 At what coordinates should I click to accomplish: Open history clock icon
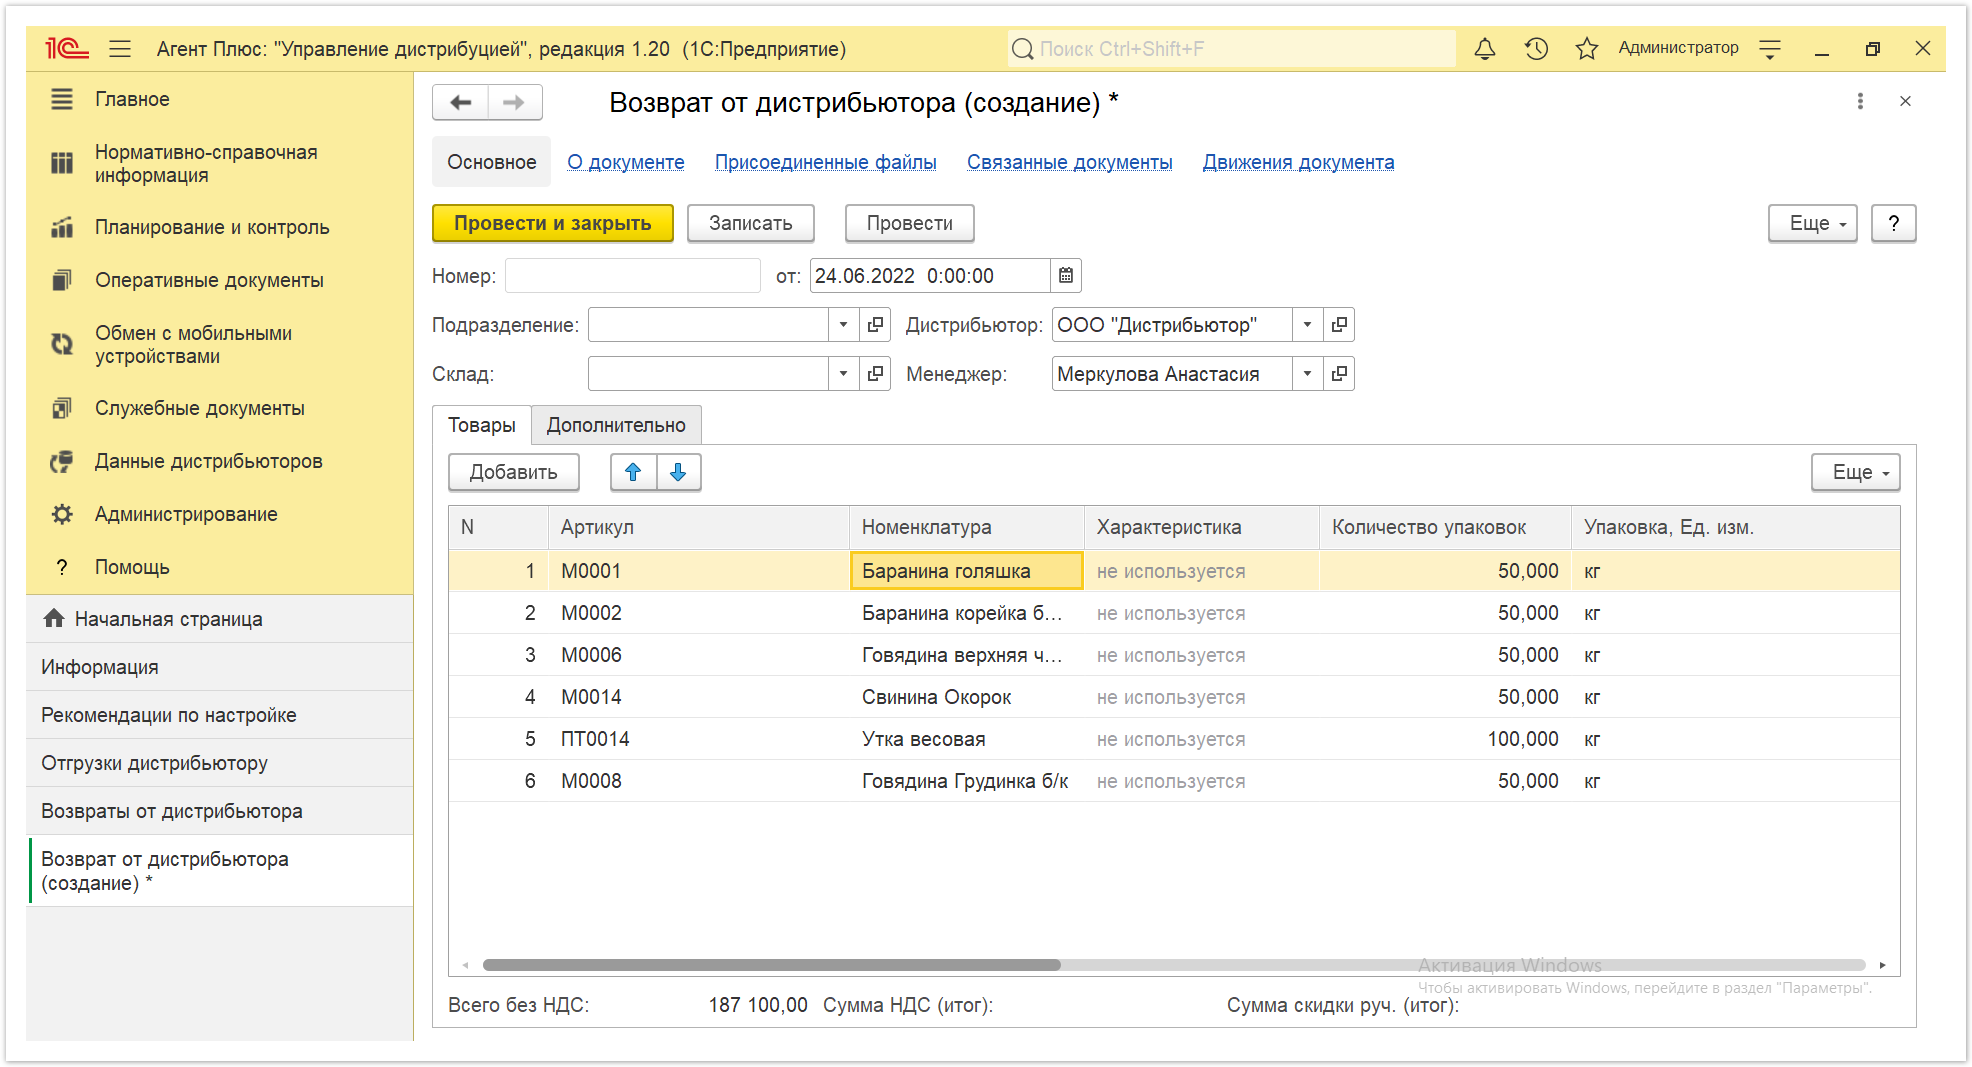pos(1536,49)
